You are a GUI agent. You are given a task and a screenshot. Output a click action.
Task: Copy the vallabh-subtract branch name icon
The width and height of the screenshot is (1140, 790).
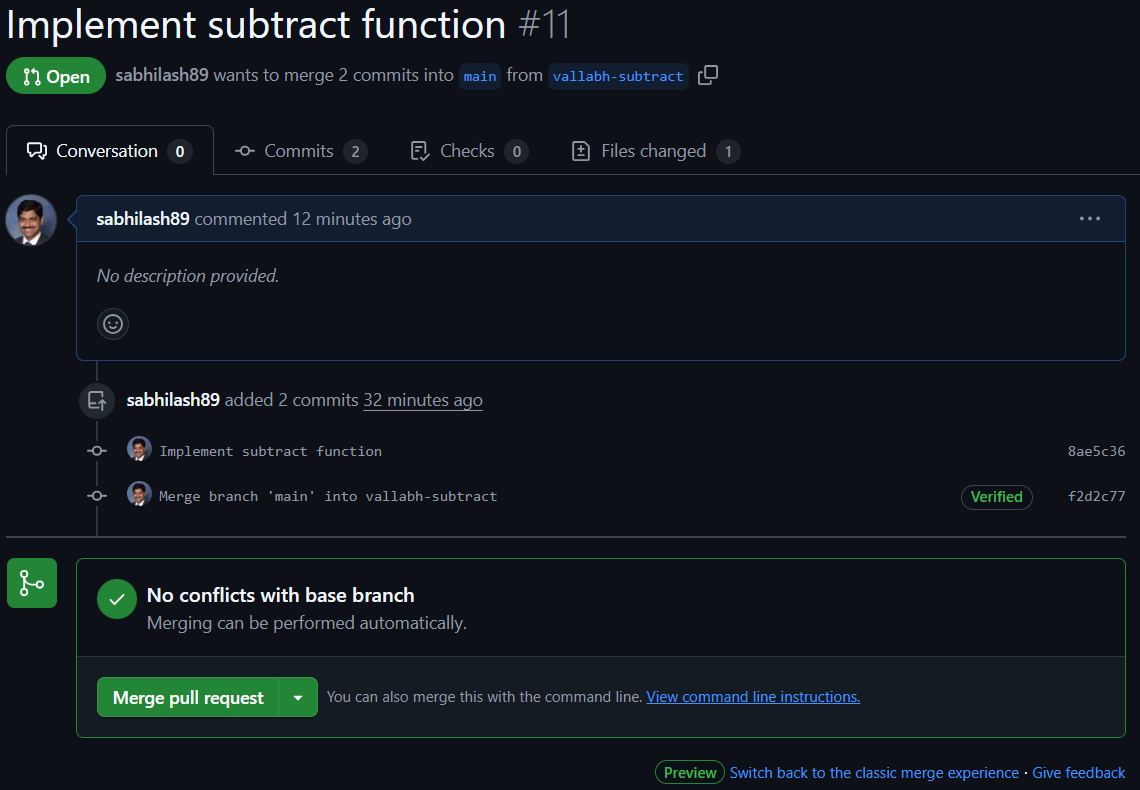(x=708, y=76)
